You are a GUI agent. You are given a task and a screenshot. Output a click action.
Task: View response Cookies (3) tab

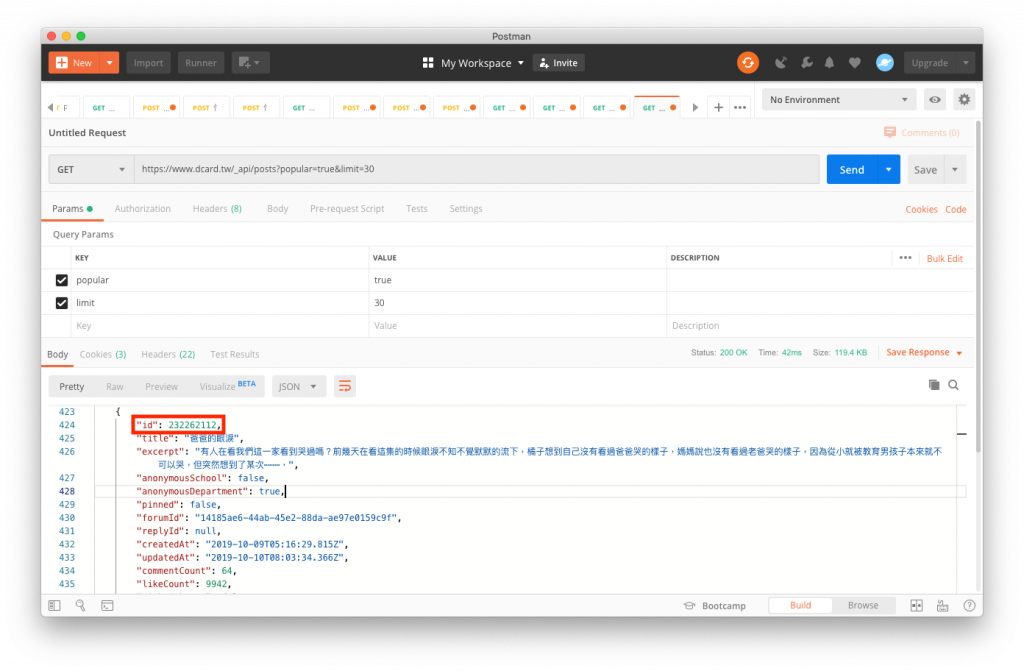pos(103,355)
